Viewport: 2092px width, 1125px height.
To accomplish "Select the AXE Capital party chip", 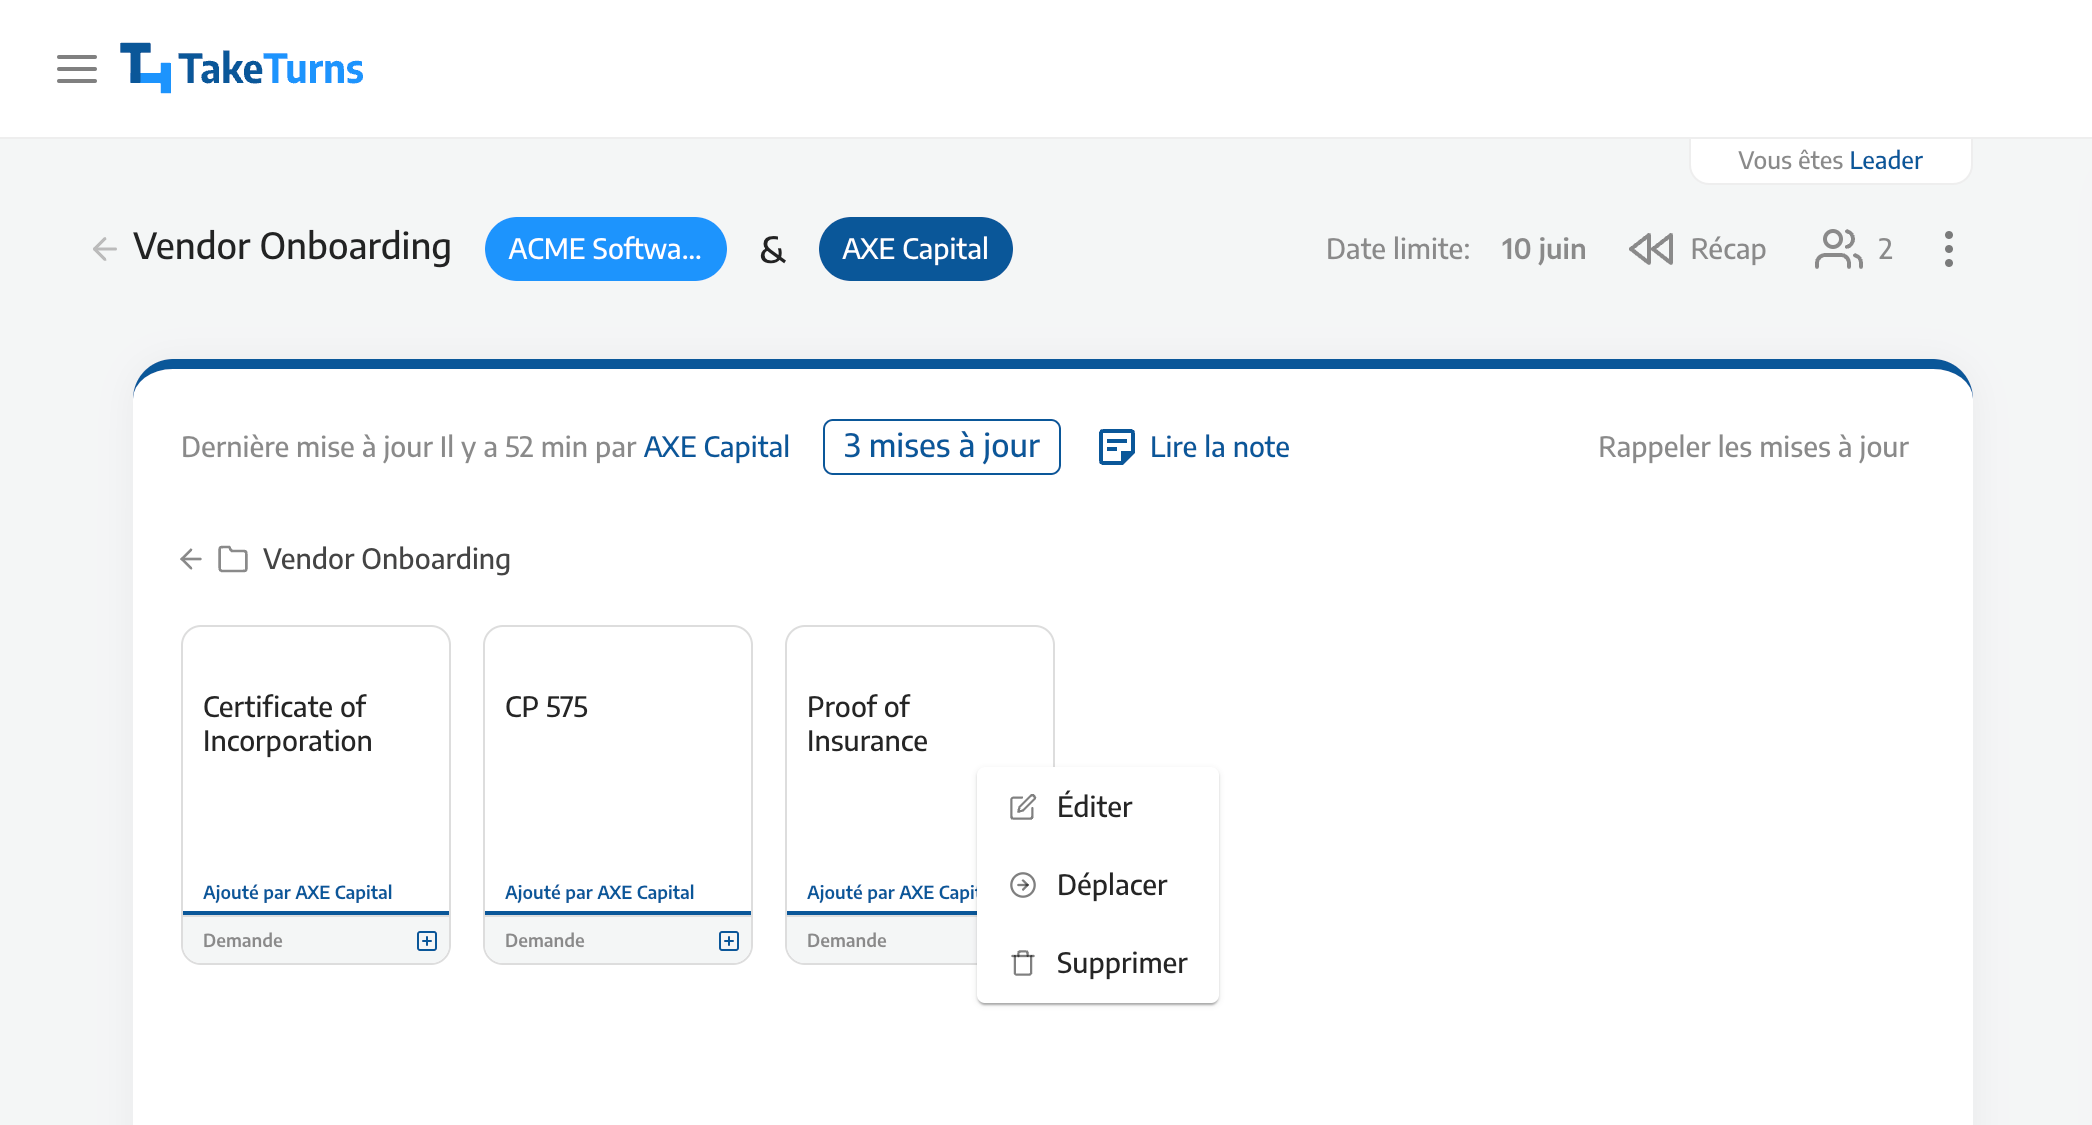I will pyautogui.click(x=915, y=249).
